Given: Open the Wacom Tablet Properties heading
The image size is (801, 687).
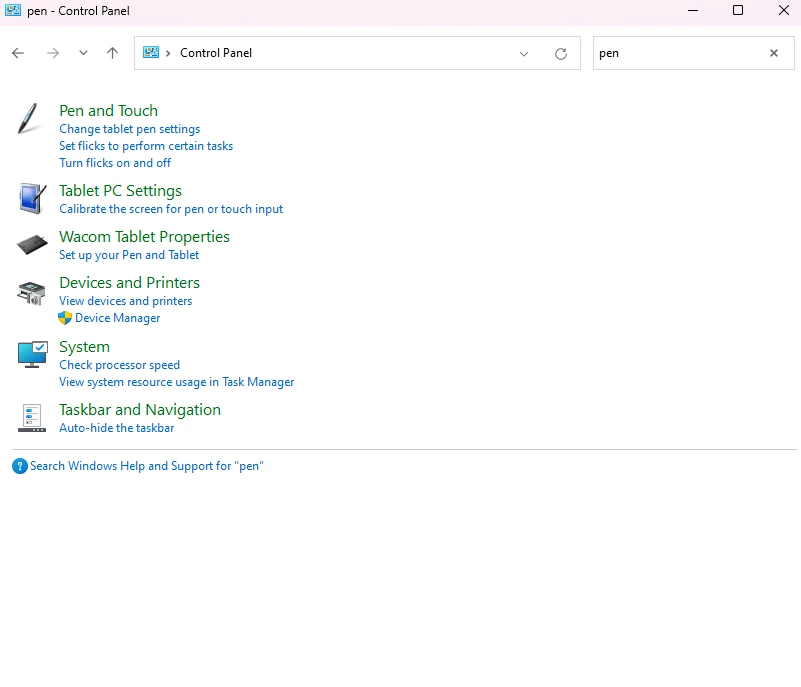Looking at the screenshot, I should (144, 236).
